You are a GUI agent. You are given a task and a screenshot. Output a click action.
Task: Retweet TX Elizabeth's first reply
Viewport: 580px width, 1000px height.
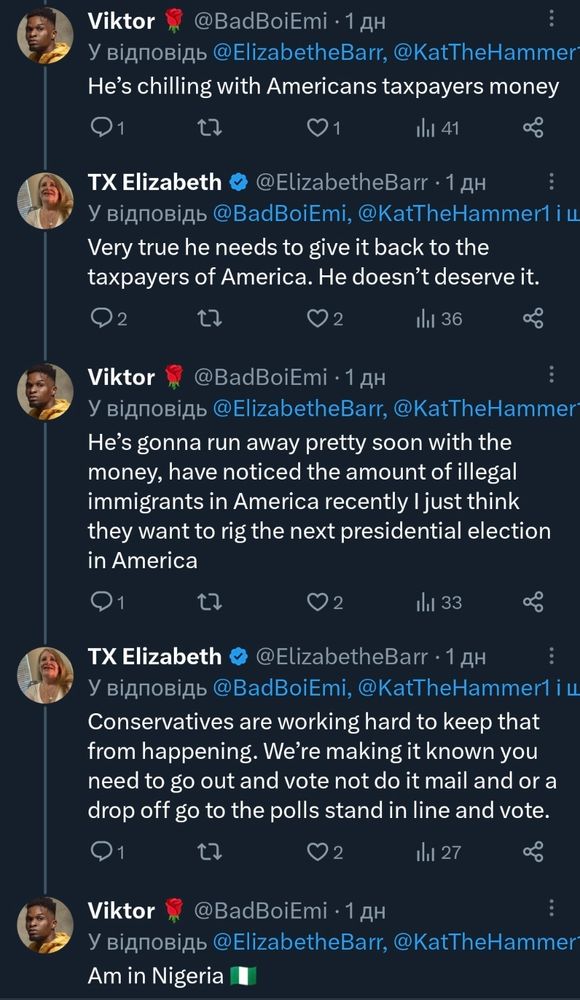(x=210, y=317)
